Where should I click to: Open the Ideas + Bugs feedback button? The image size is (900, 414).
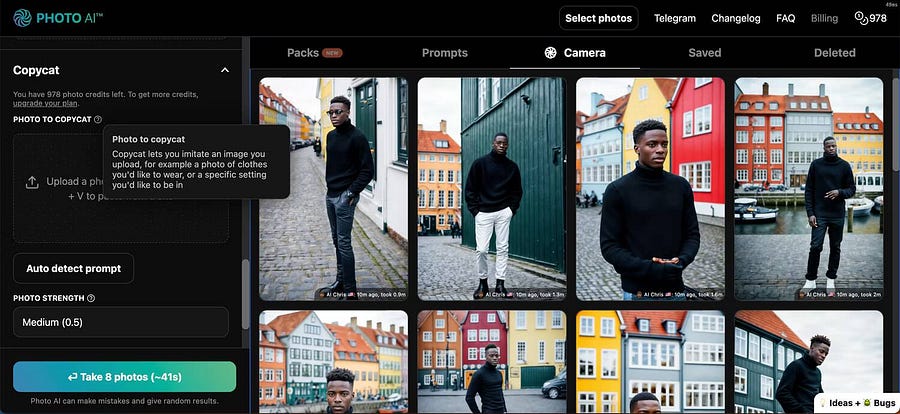coord(857,403)
